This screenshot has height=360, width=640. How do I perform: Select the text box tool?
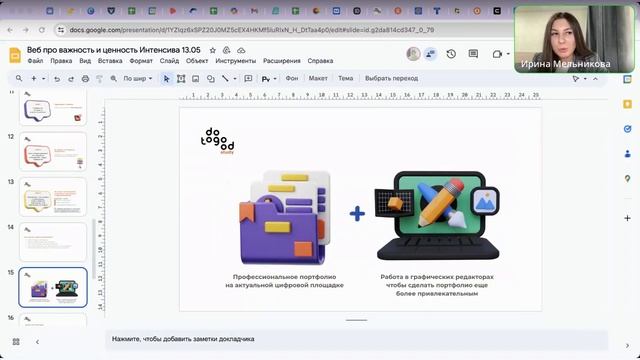181,79
